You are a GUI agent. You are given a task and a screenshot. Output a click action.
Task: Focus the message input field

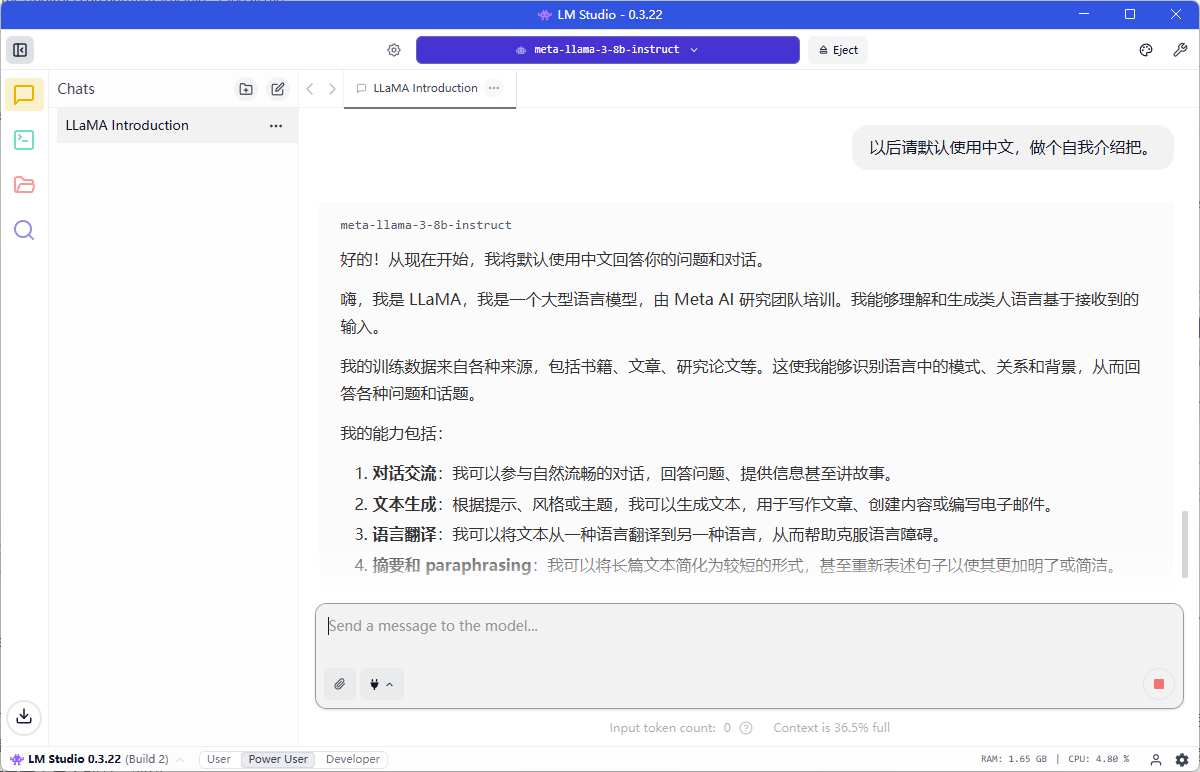(749, 628)
